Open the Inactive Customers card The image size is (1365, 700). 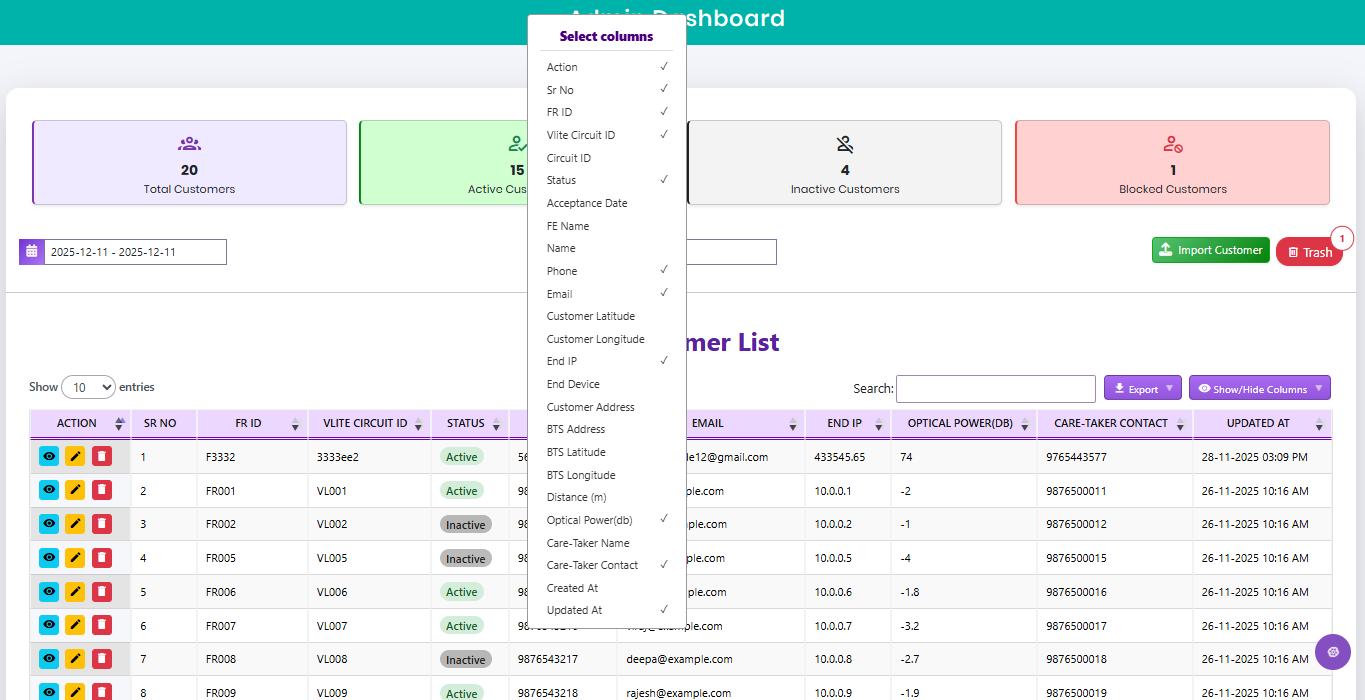coord(845,163)
